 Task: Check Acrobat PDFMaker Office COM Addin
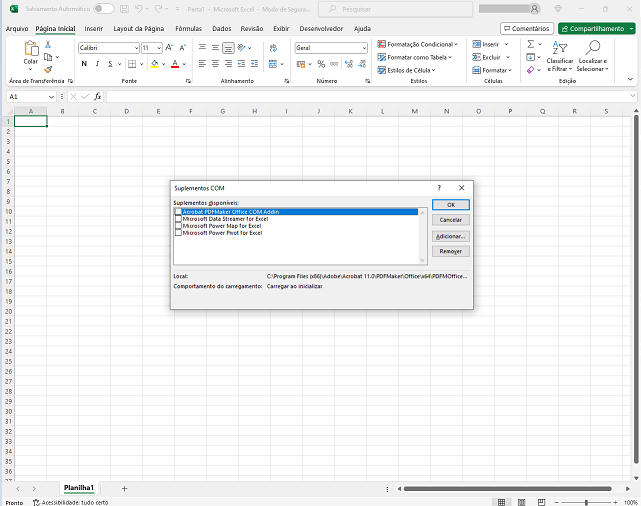(x=178, y=212)
